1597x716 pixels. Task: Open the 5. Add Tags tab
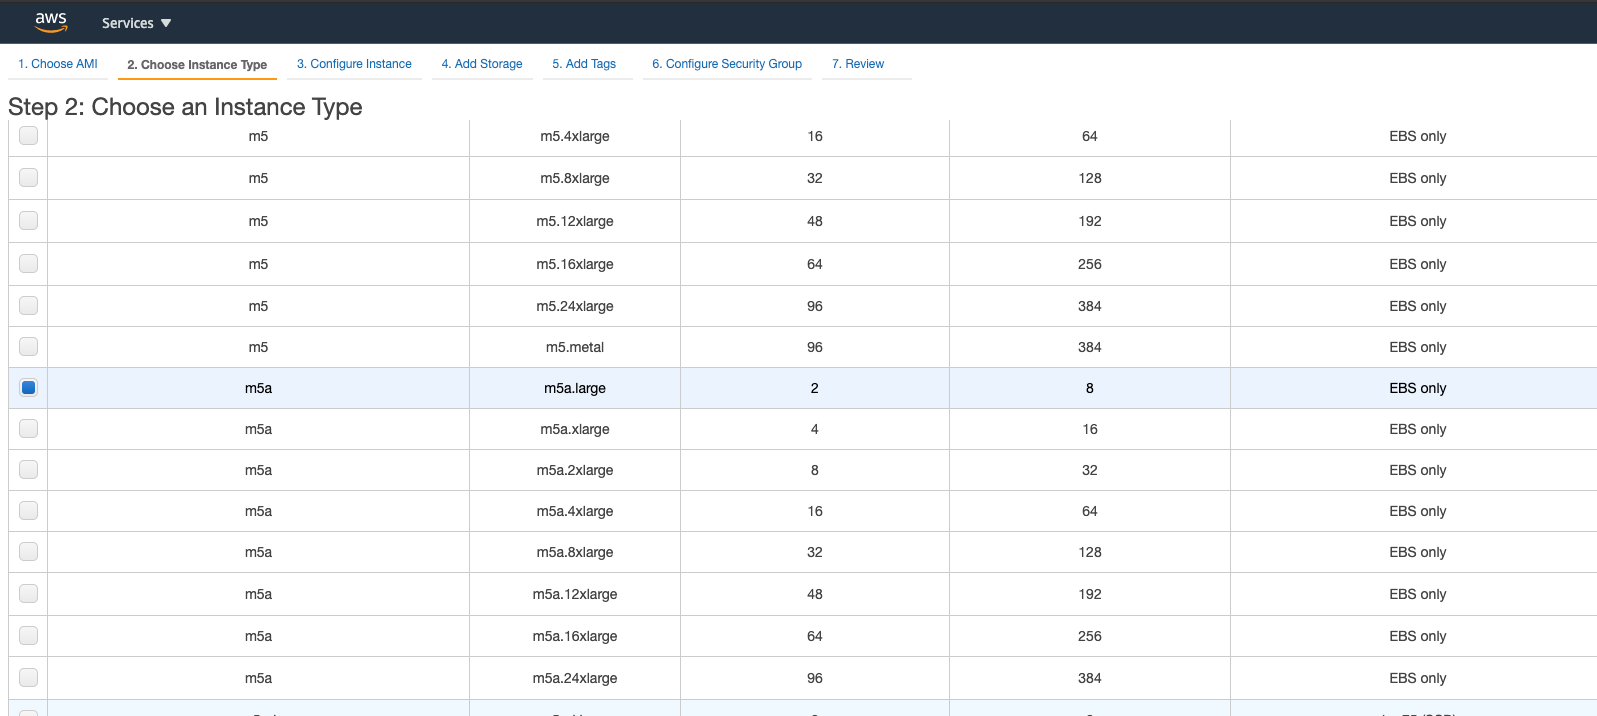(584, 64)
